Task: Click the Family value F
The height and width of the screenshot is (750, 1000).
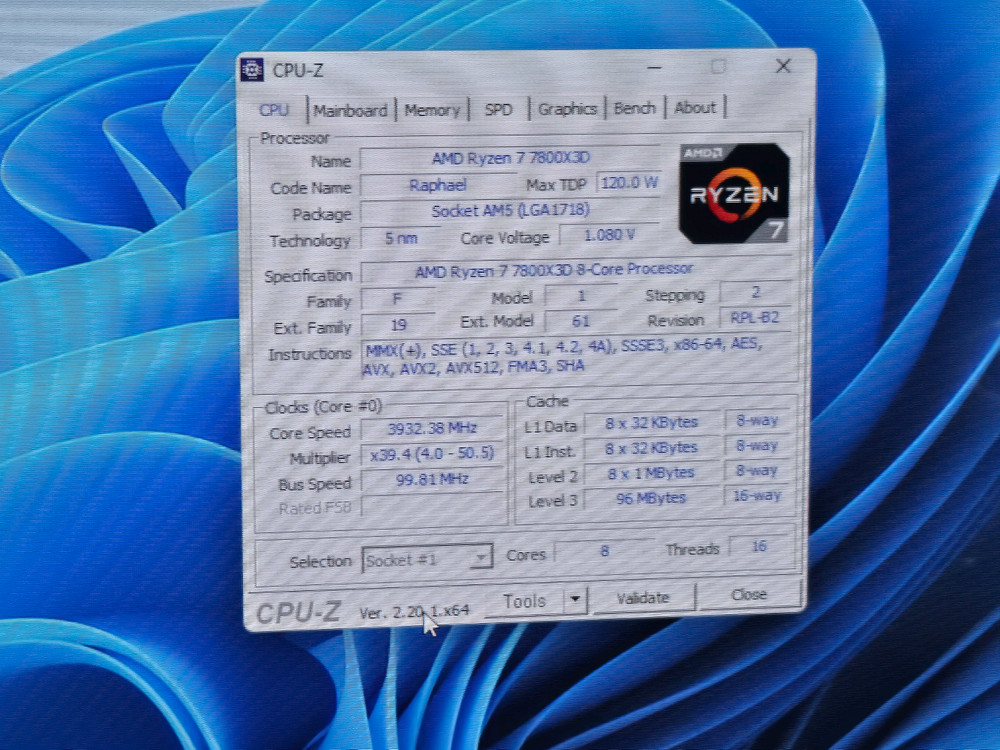Action: [x=398, y=299]
